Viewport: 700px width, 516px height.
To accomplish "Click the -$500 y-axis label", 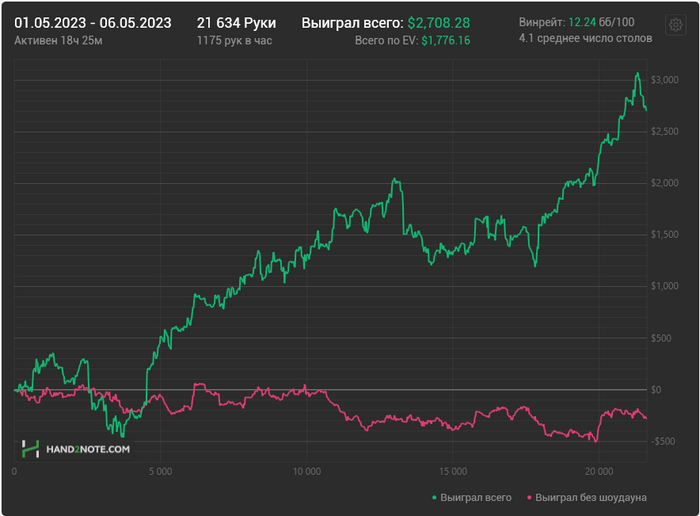I will [x=662, y=441].
